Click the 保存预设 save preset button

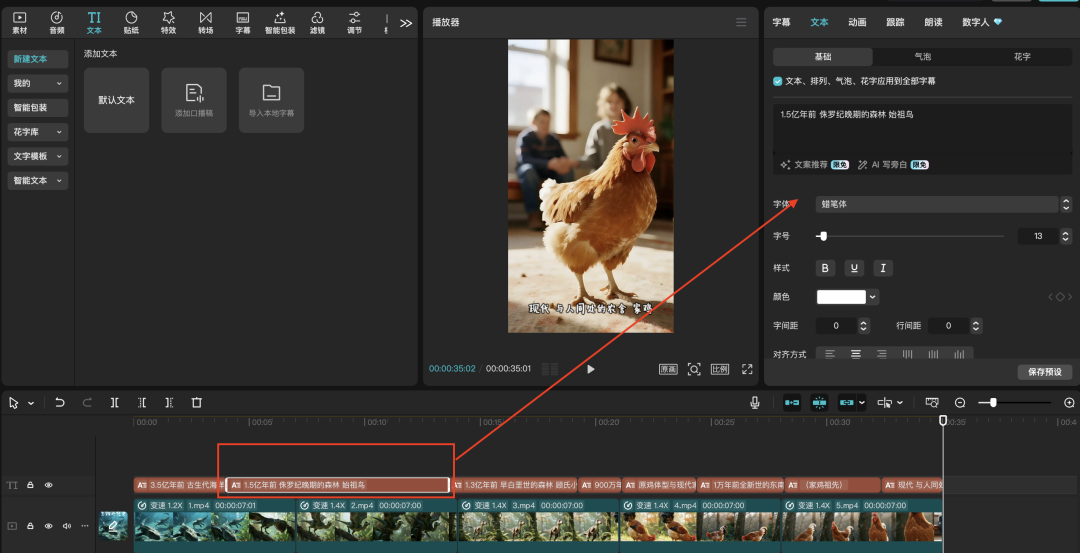(x=1044, y=372)
